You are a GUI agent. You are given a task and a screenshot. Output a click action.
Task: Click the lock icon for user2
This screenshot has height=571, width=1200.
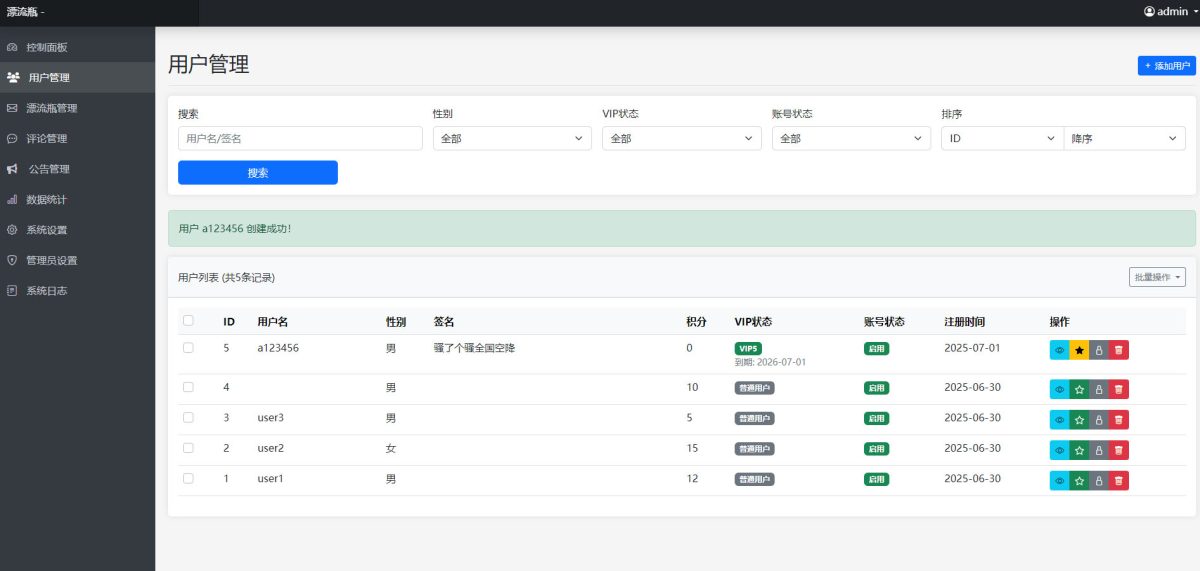coord(1099,450)
